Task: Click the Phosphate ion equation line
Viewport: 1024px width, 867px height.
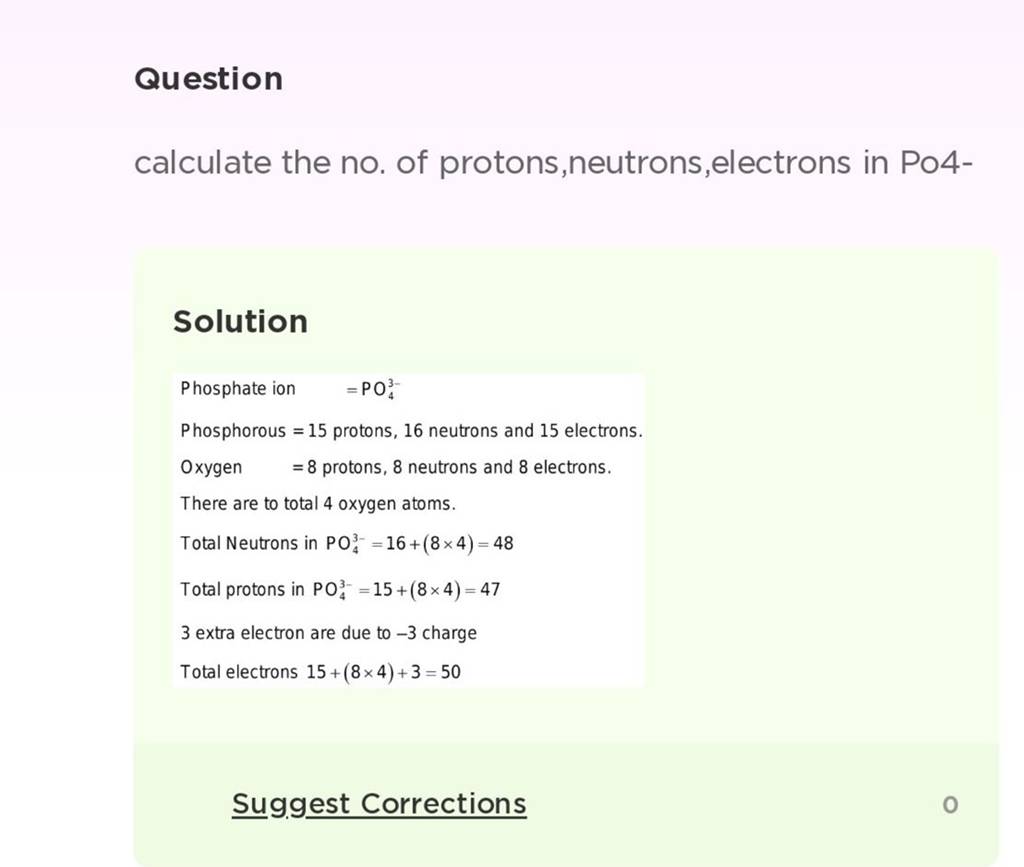Action: pyautogui.click(x=290, y=388)
